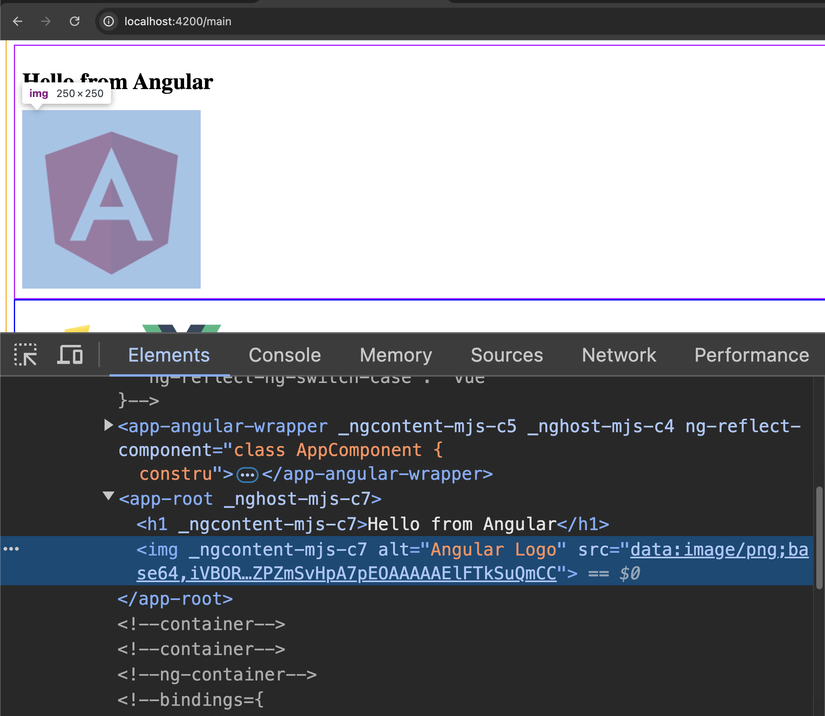Viewport: 825px width, 716px height.
Task: Expand the app-angular-wrapper element node
Action: 108,424
